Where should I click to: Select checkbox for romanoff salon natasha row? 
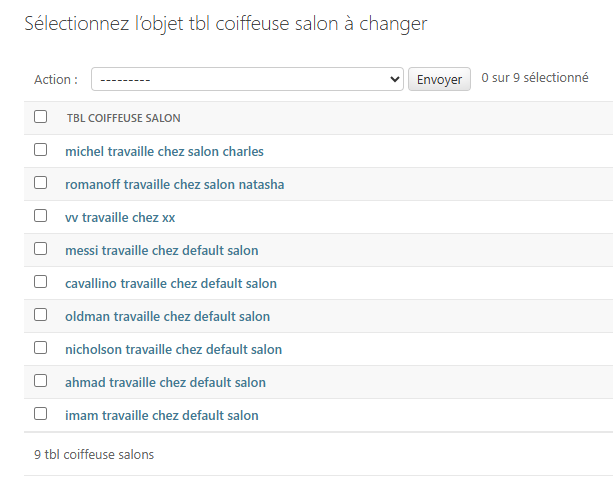(41, 183)
